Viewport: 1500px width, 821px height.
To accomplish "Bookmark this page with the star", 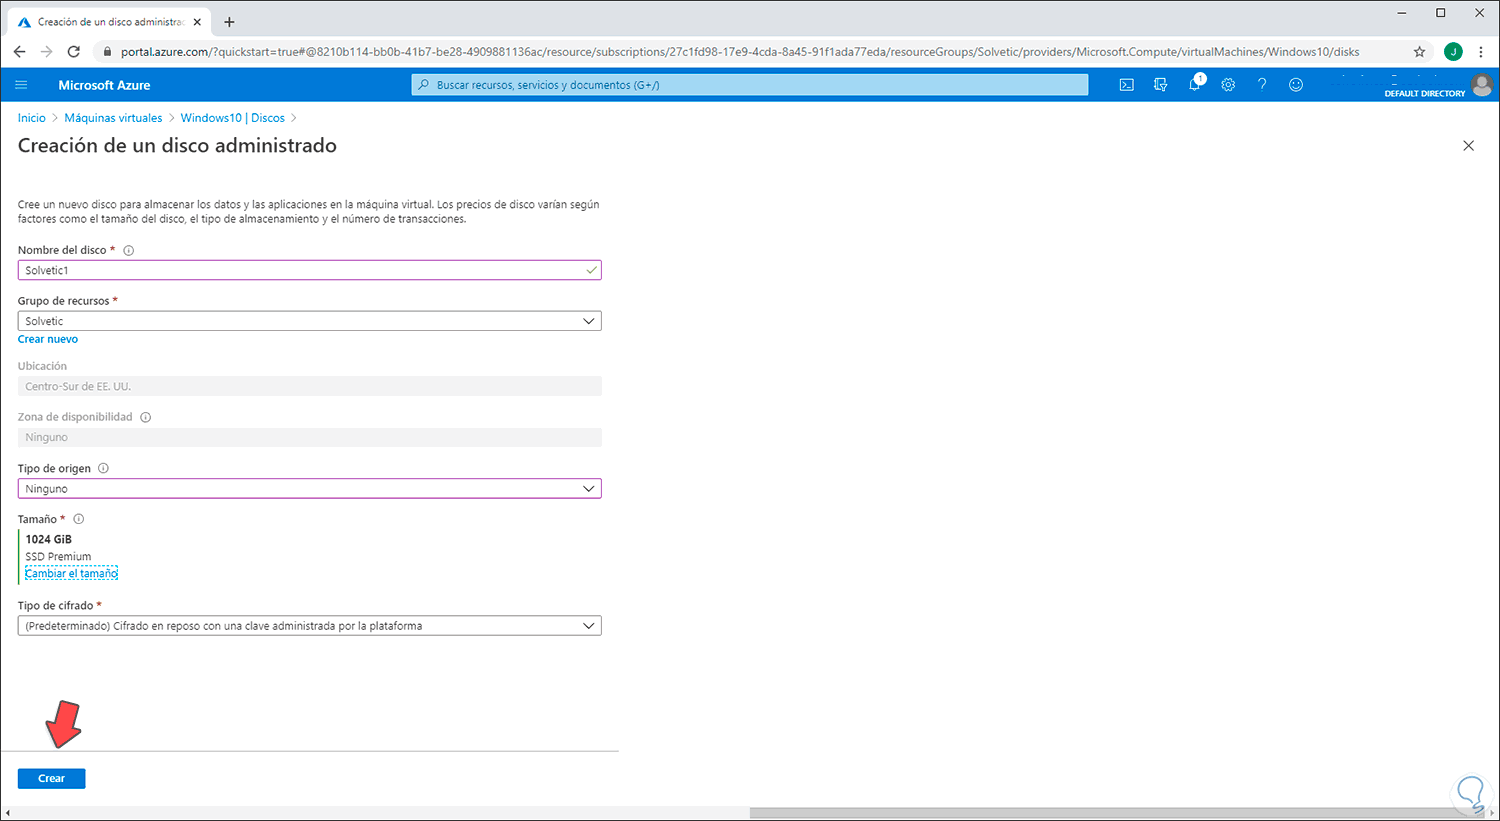I will (1419, 52).
